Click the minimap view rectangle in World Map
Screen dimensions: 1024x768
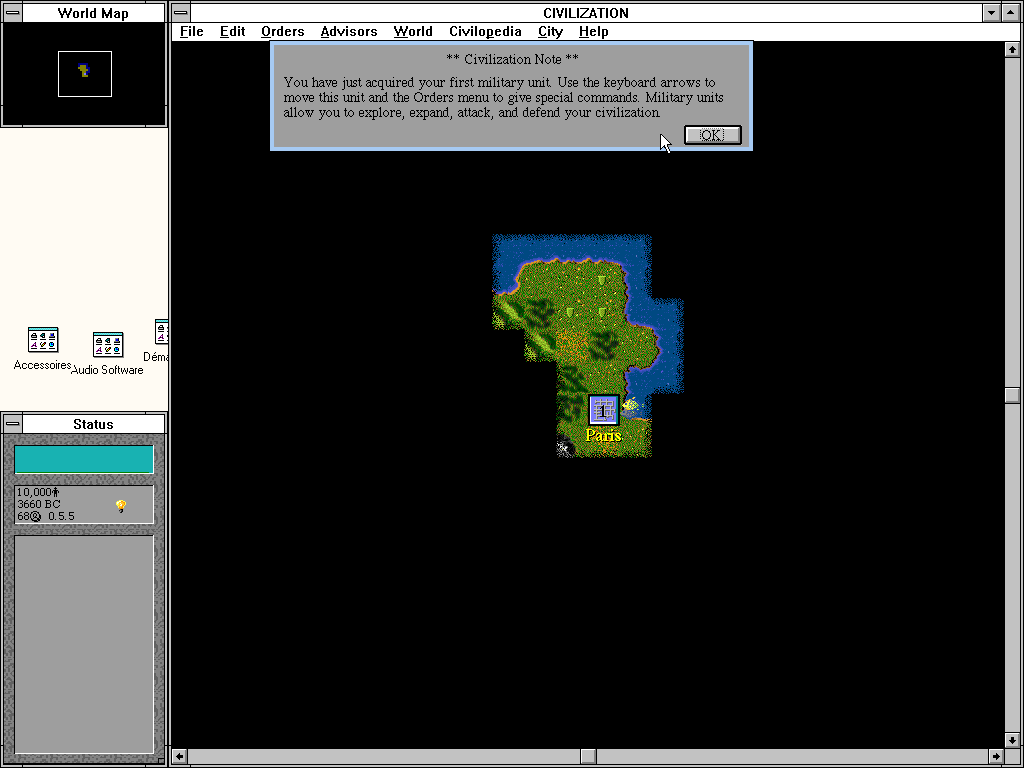click(x=85, y=74)
